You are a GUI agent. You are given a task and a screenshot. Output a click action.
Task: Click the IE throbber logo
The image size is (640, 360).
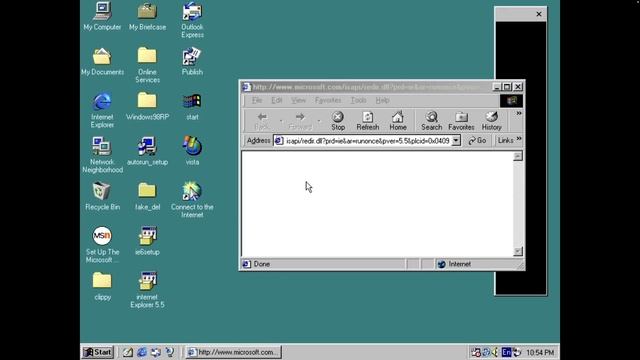[511, 101]
